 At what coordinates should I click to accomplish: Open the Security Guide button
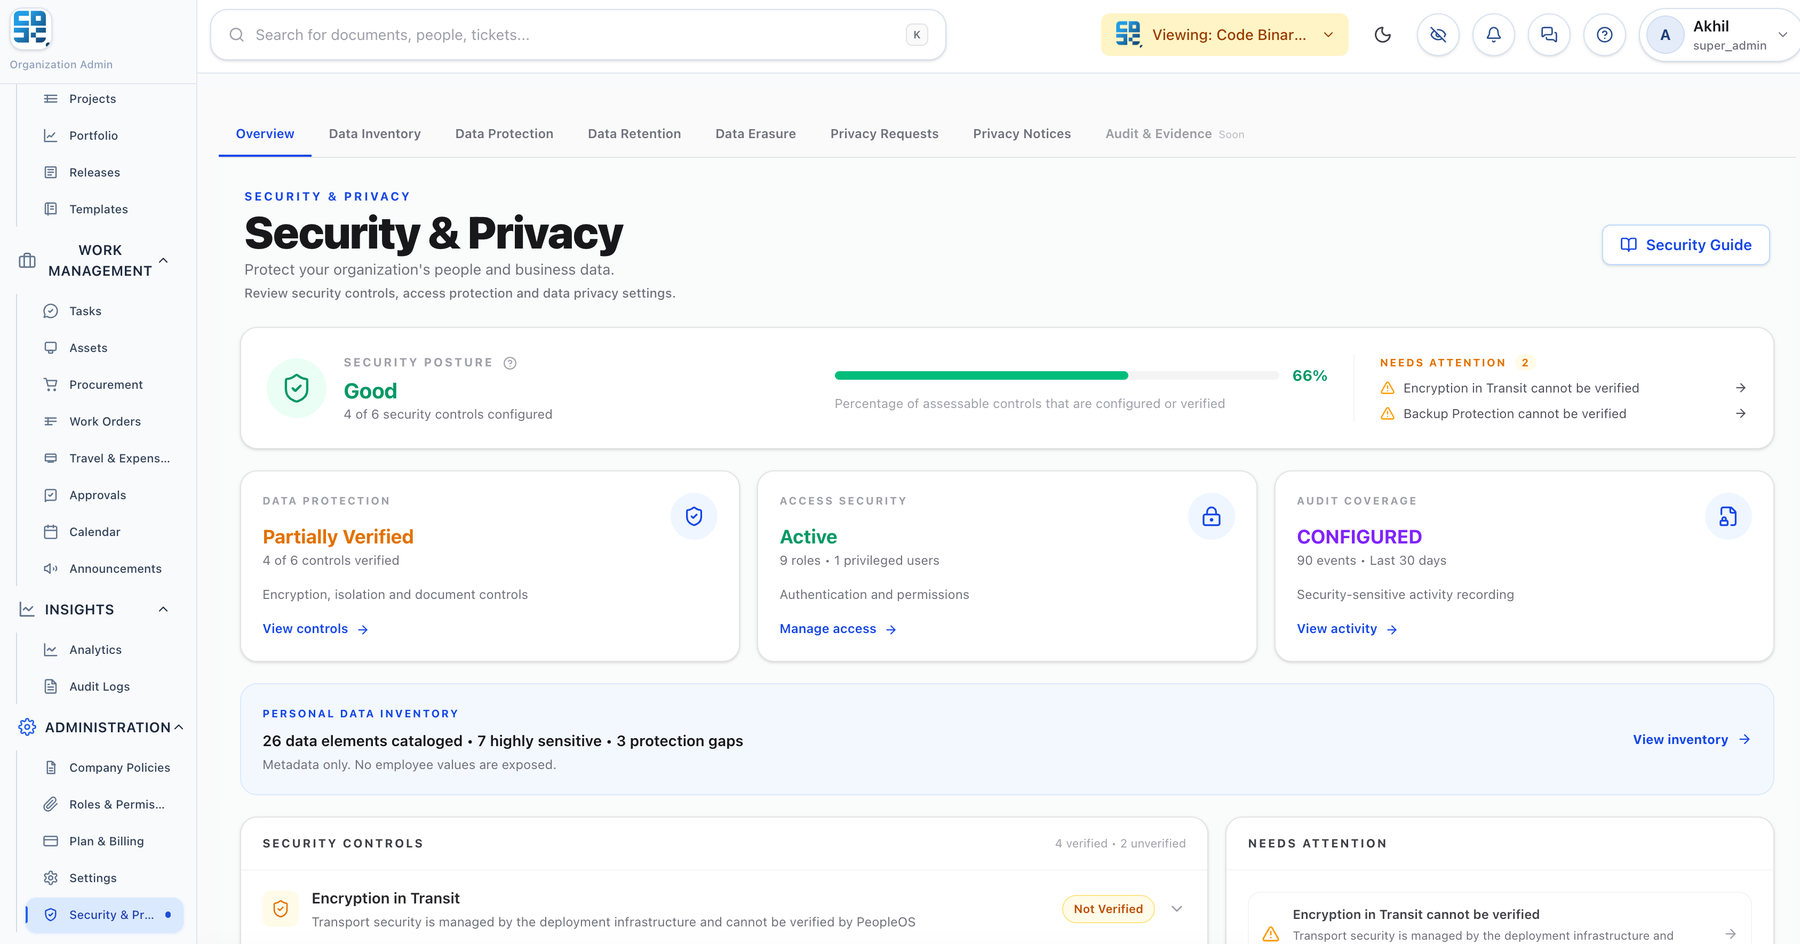pyautogui.click(x=1686, y=245)
